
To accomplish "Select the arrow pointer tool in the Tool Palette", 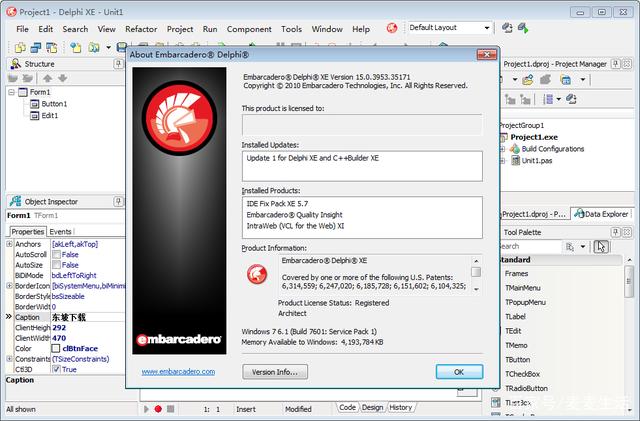I will pyautogui.click(x=601, y=246).
